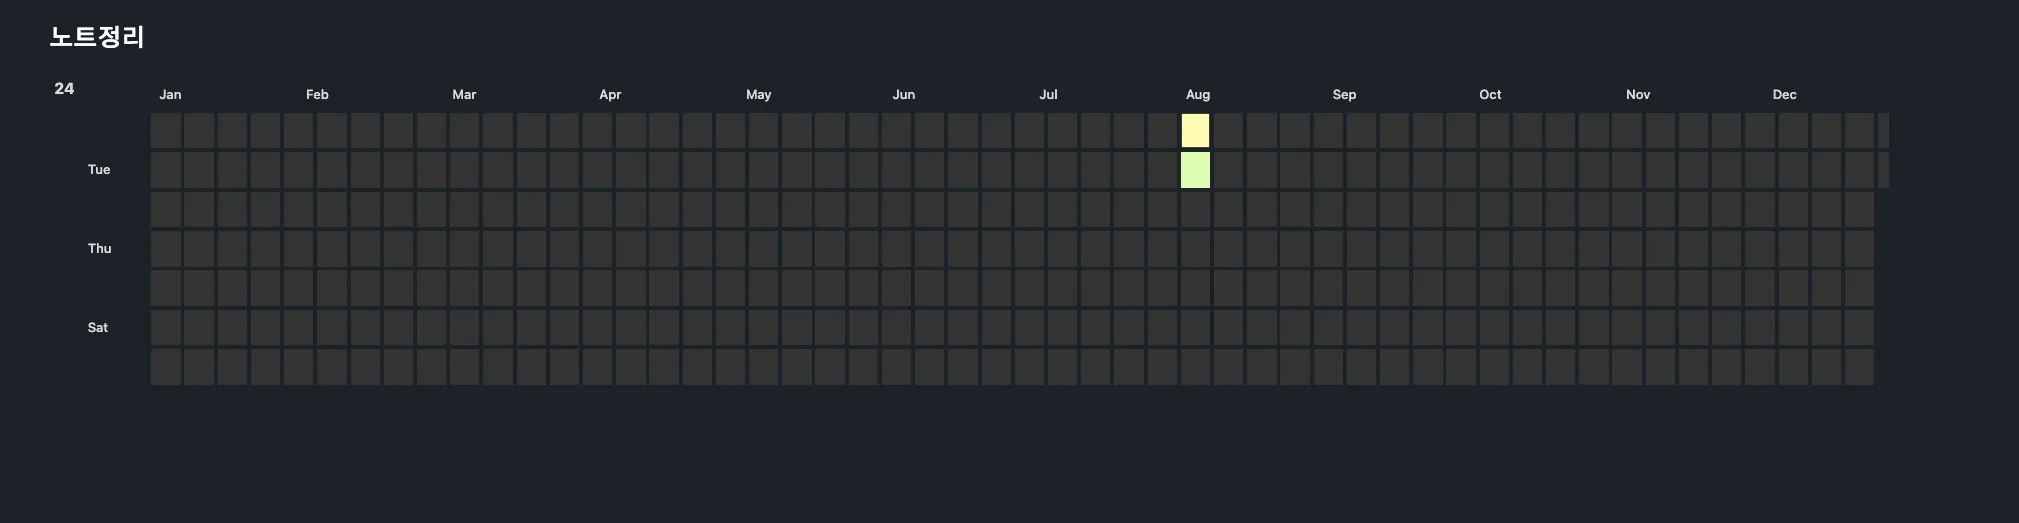The width and height of the screenshot is (2019, 523).
Task: Click the year label 24
Action: click(64, 88)
